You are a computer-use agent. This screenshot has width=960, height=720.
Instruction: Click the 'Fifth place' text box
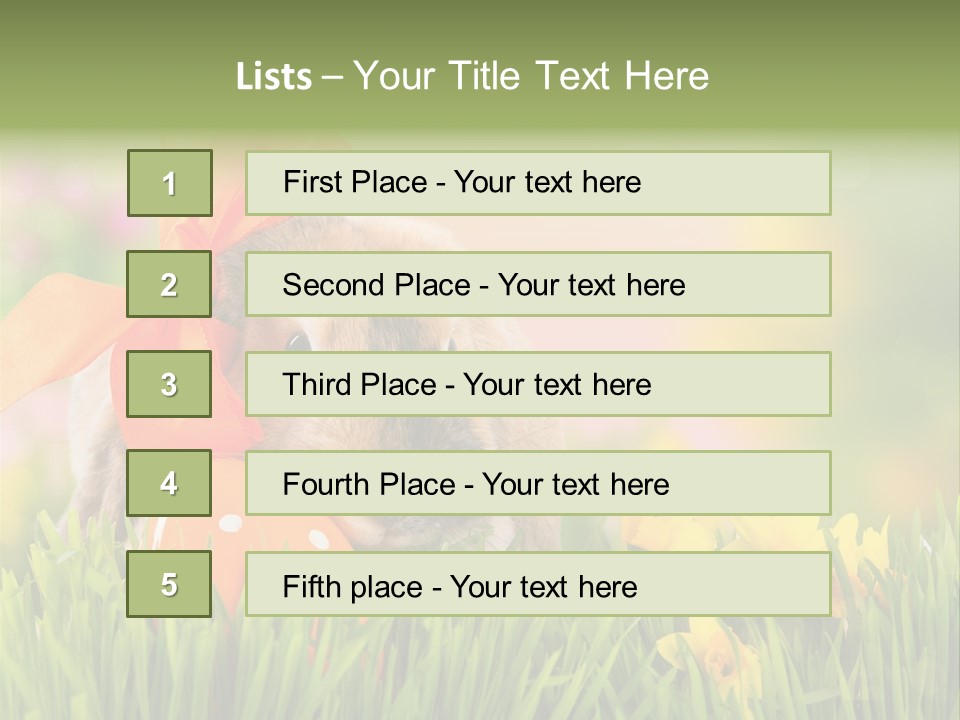538,585
